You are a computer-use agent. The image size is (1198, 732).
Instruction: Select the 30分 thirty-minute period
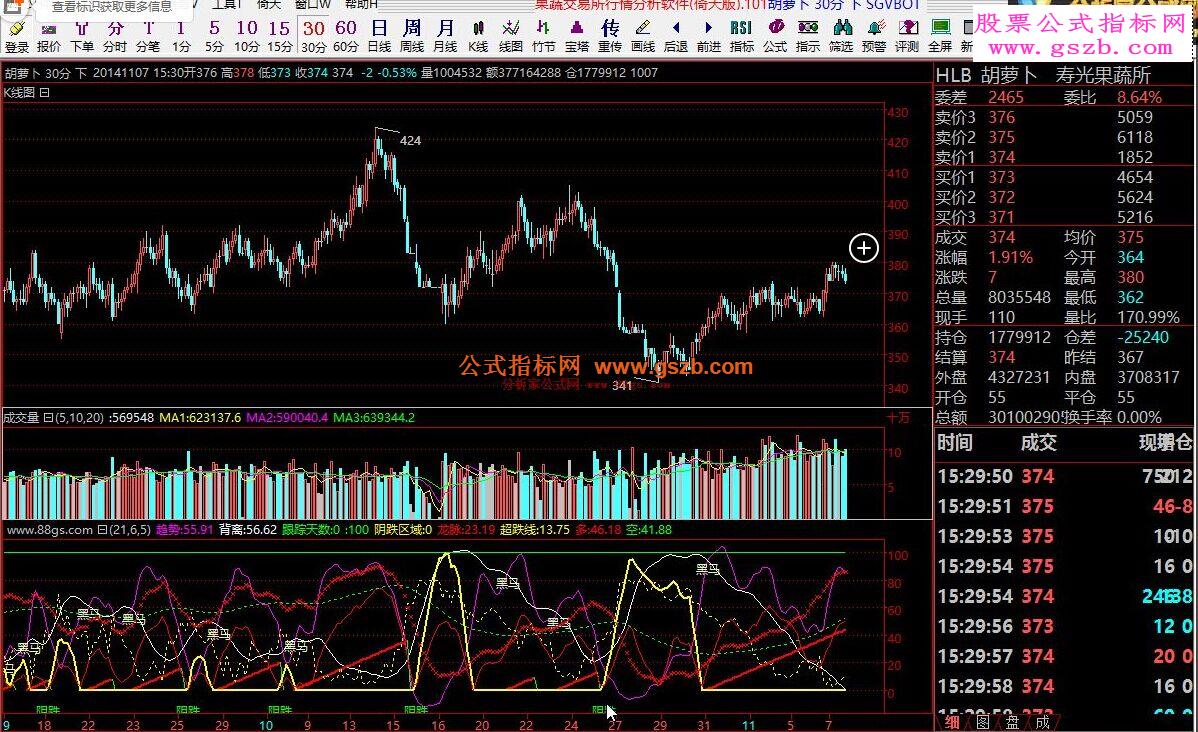pyautogui.click(x=313, y=37)
